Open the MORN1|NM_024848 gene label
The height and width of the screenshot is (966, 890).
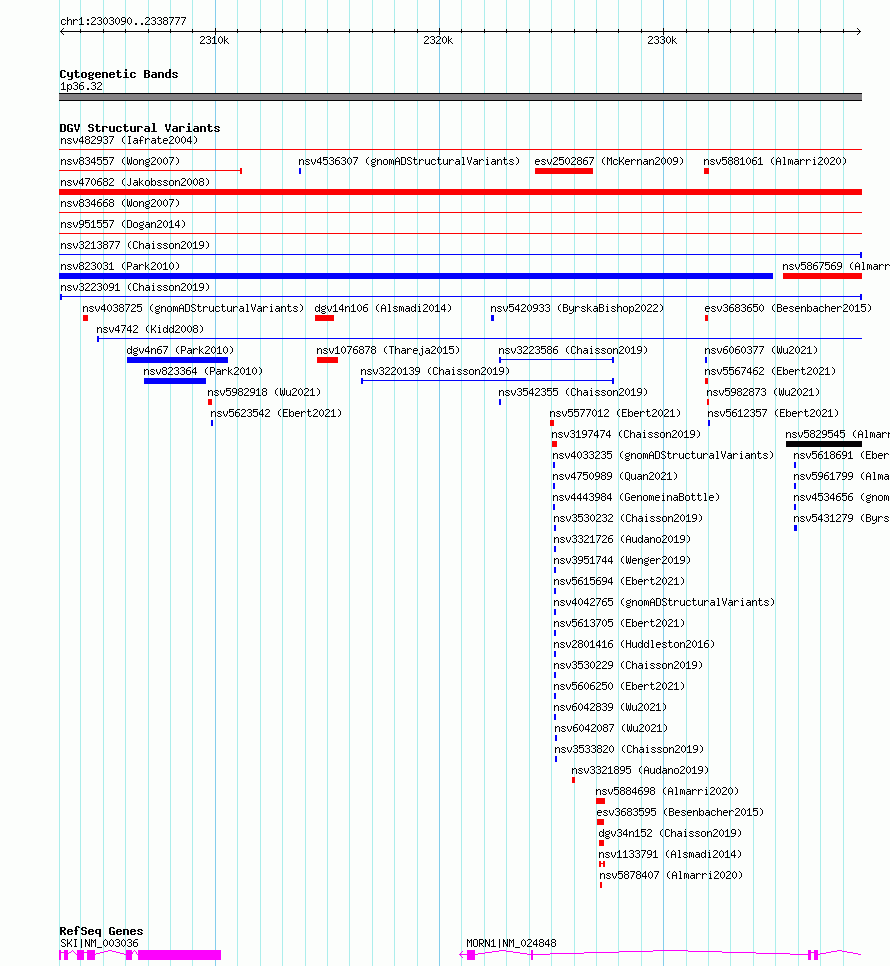click(x=511, y=943)
